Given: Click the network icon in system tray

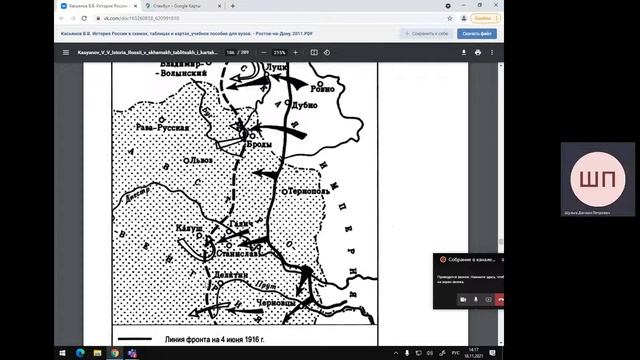Looking at the screenshot, I should 418,353.
